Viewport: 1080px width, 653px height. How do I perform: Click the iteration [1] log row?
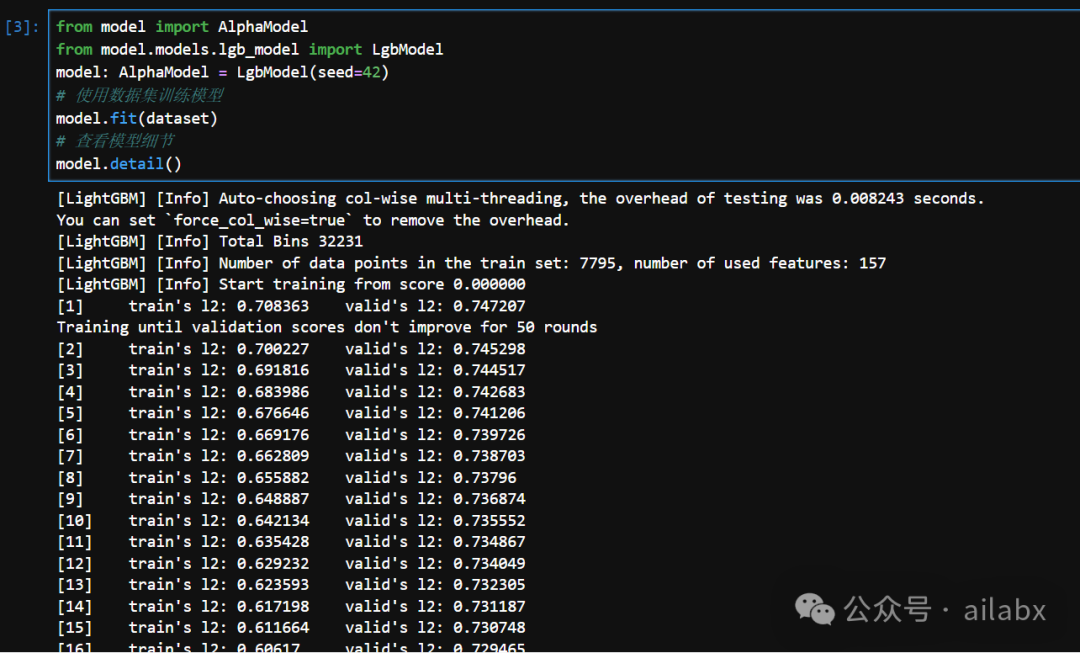click(291, 306)
